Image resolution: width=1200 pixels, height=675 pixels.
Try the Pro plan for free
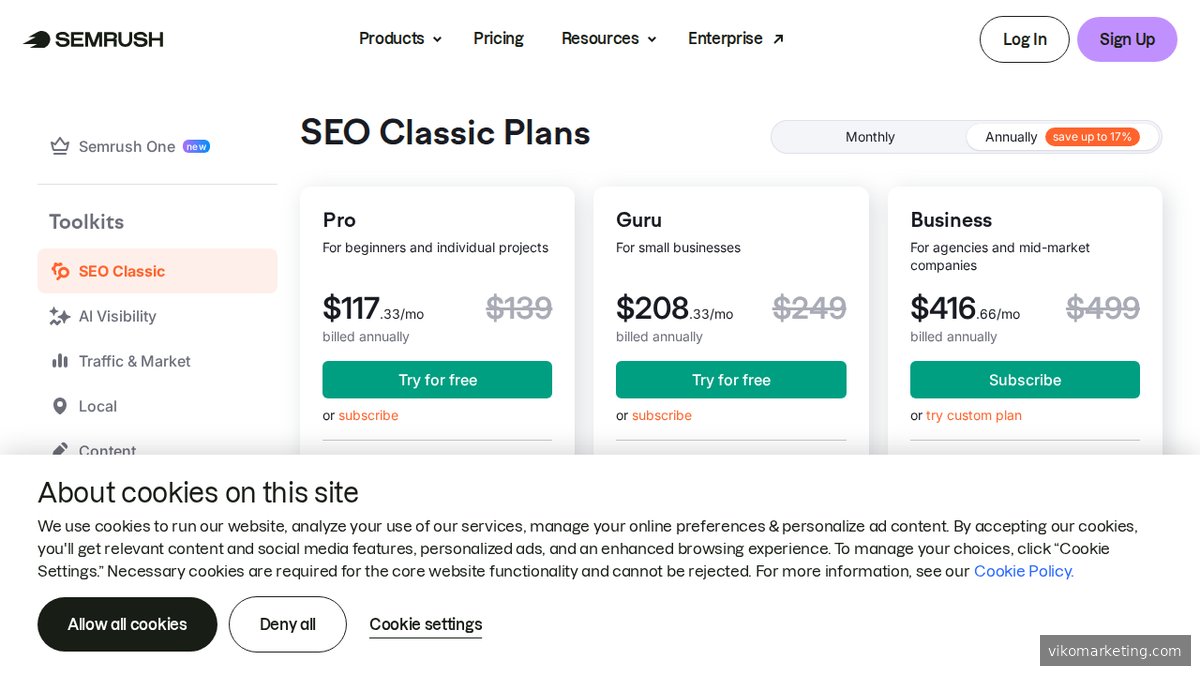click(x=437, y=380)
